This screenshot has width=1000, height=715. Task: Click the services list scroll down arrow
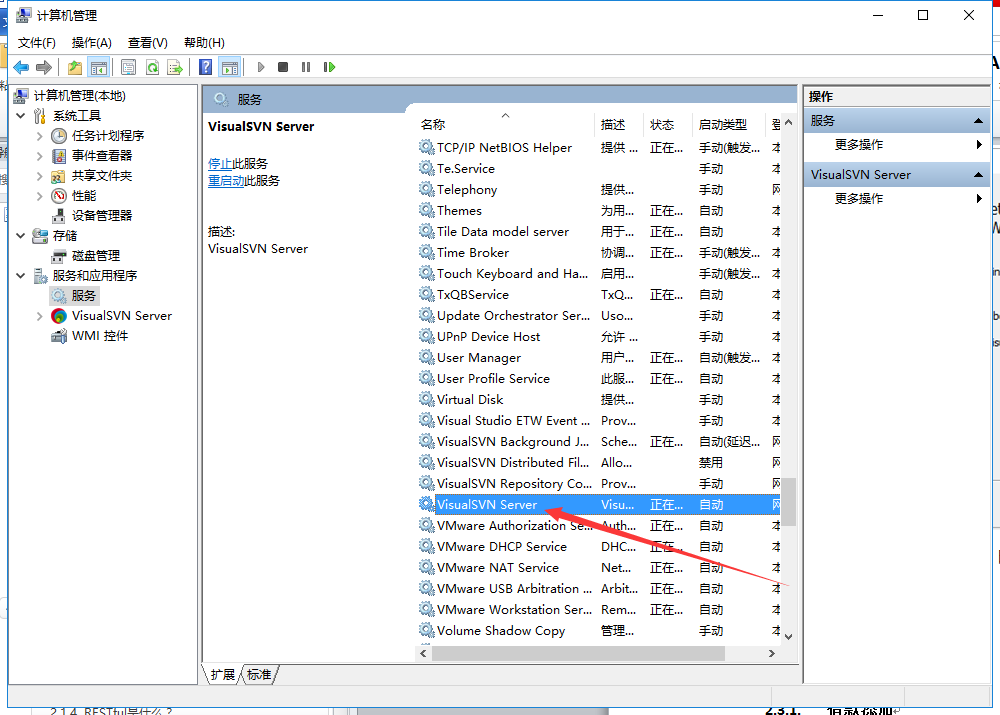pos(789,637)
